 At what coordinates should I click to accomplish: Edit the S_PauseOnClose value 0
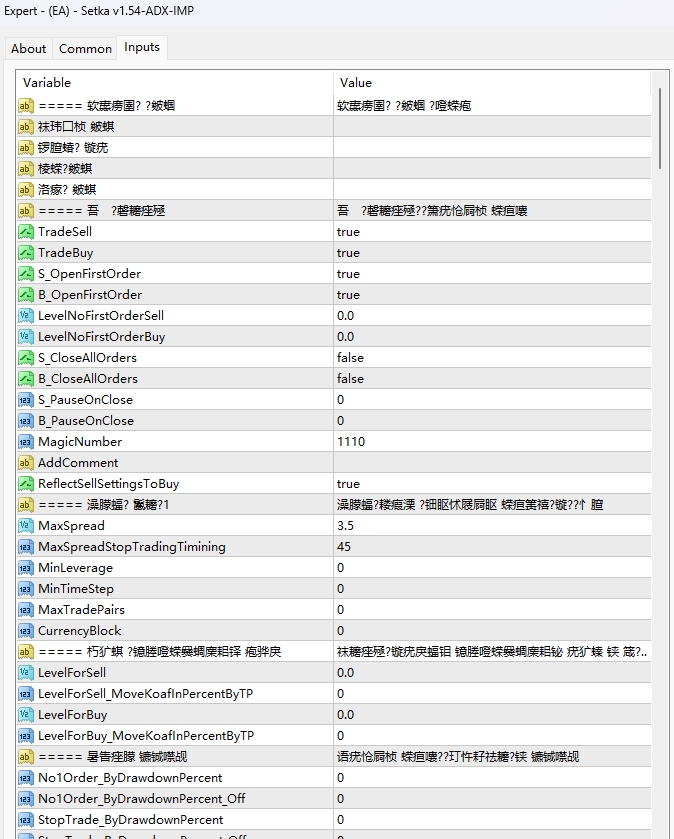[x=492, y=400]
